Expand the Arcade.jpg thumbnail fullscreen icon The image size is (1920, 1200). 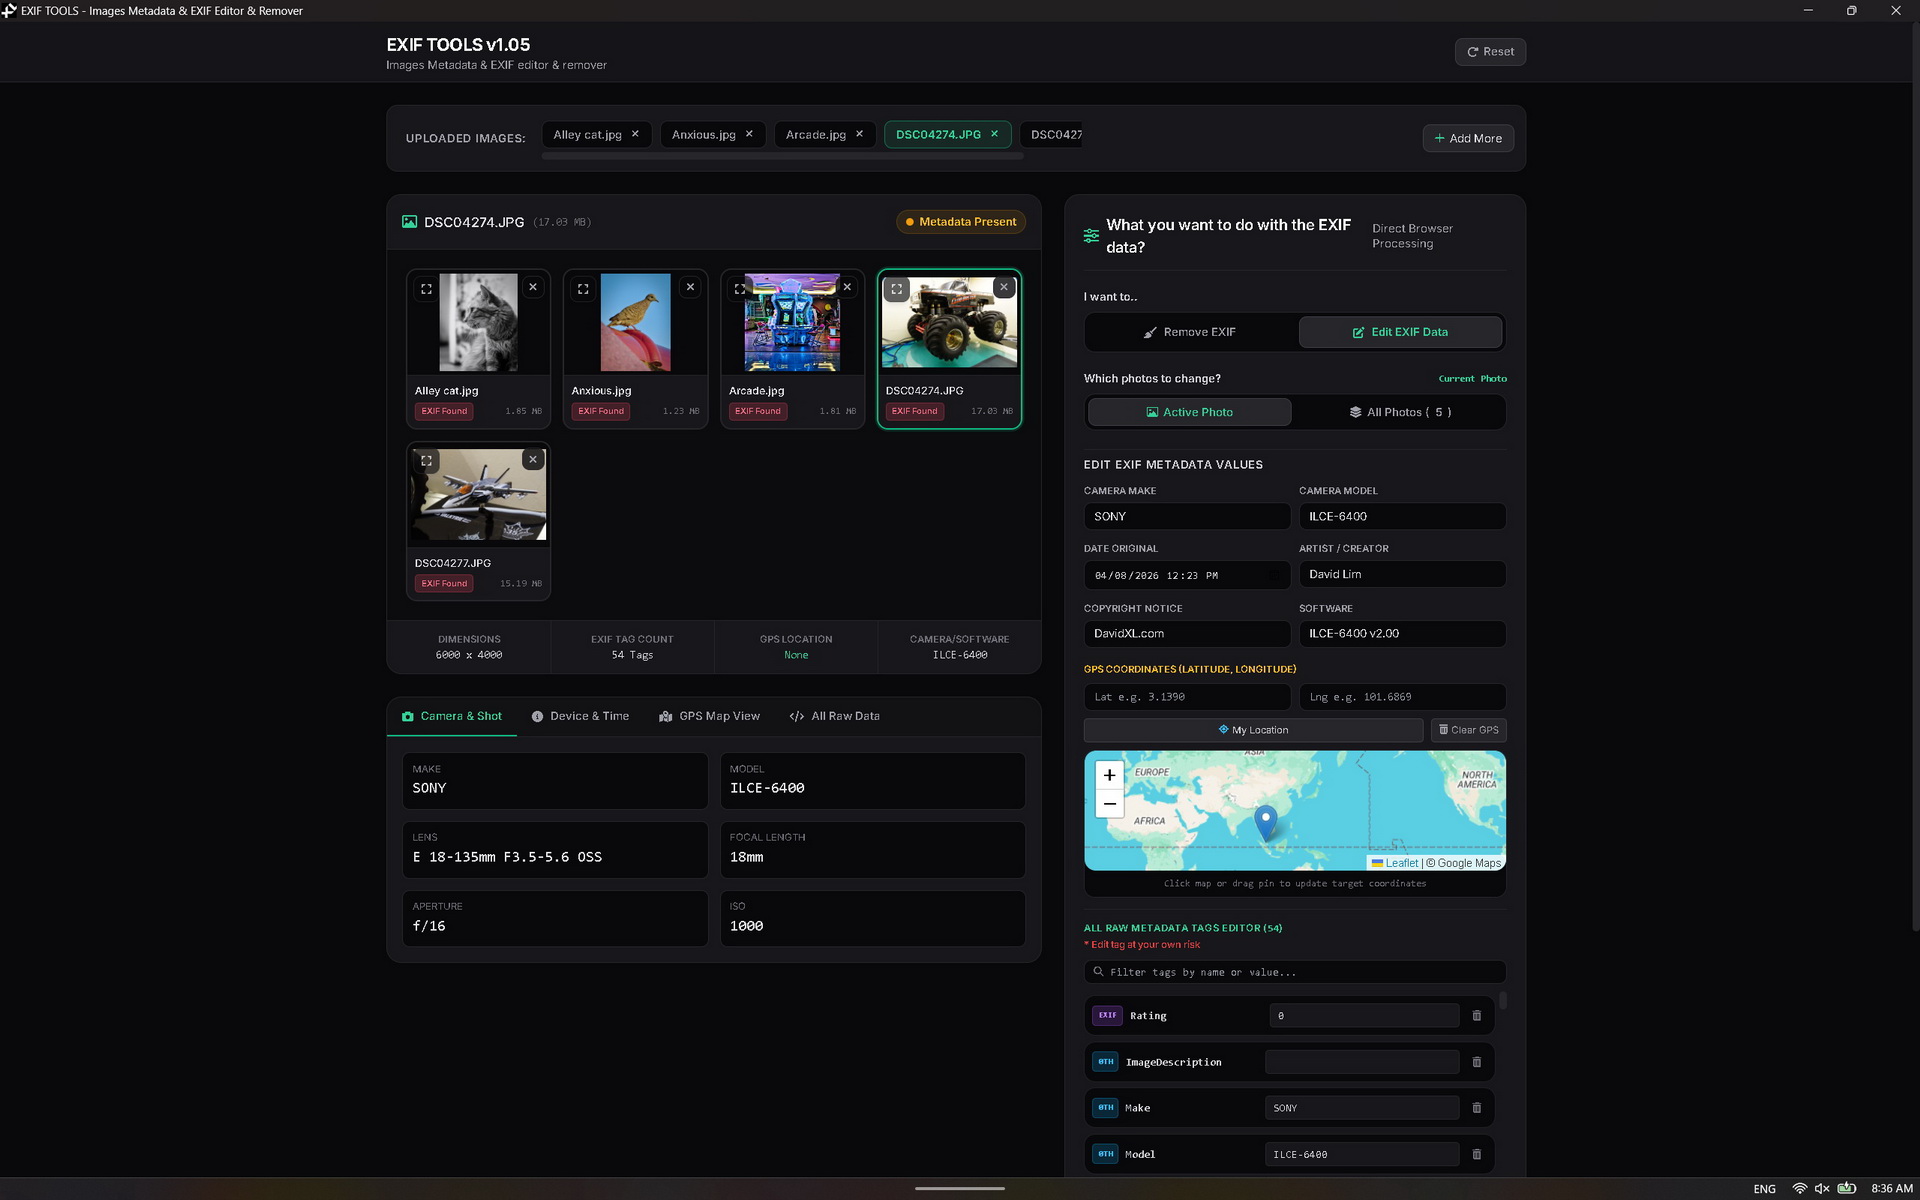(x=740, y=289)
